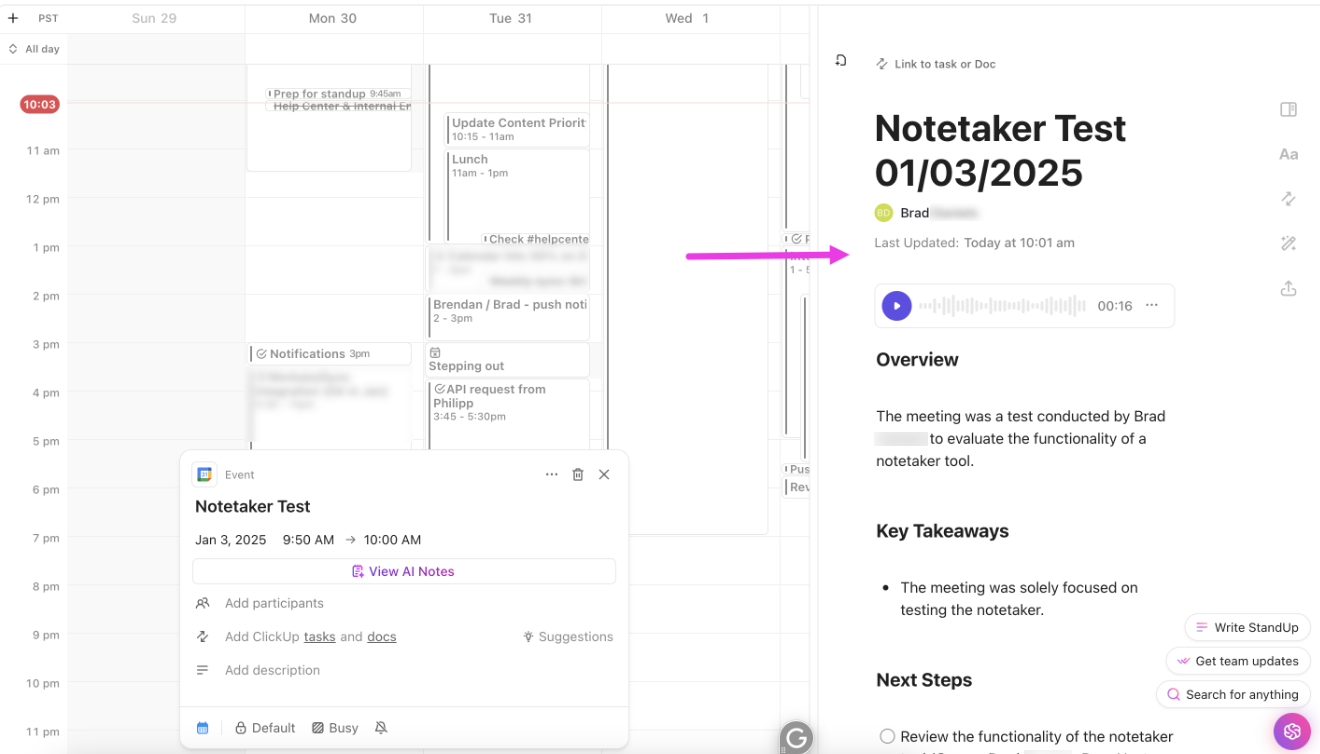
Task: Click the Google Calendar icon in event popup
Action: (x=204, y=474)
